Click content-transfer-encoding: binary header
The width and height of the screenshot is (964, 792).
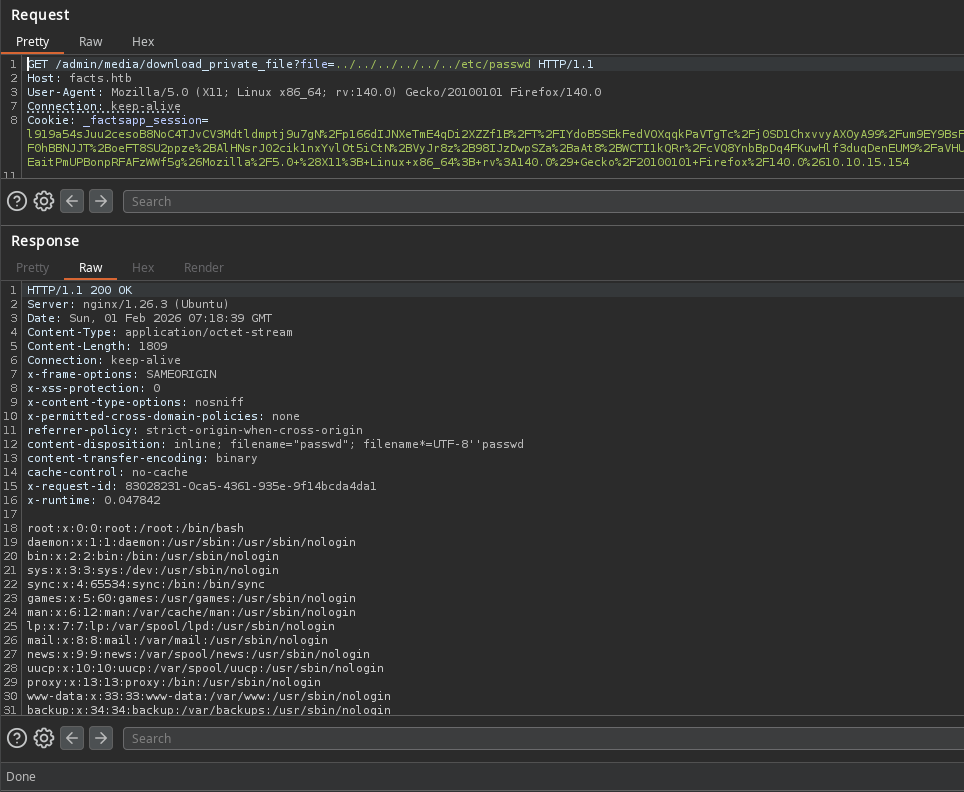coord(142,459)
